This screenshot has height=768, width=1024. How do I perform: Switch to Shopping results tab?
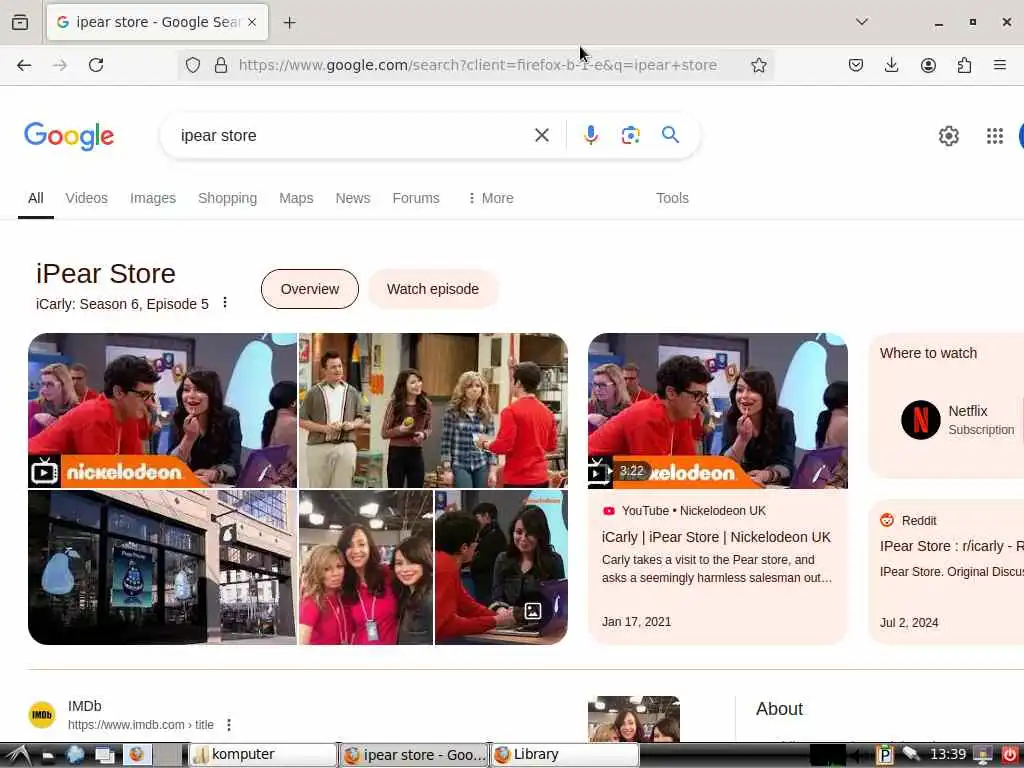[227, 198]
